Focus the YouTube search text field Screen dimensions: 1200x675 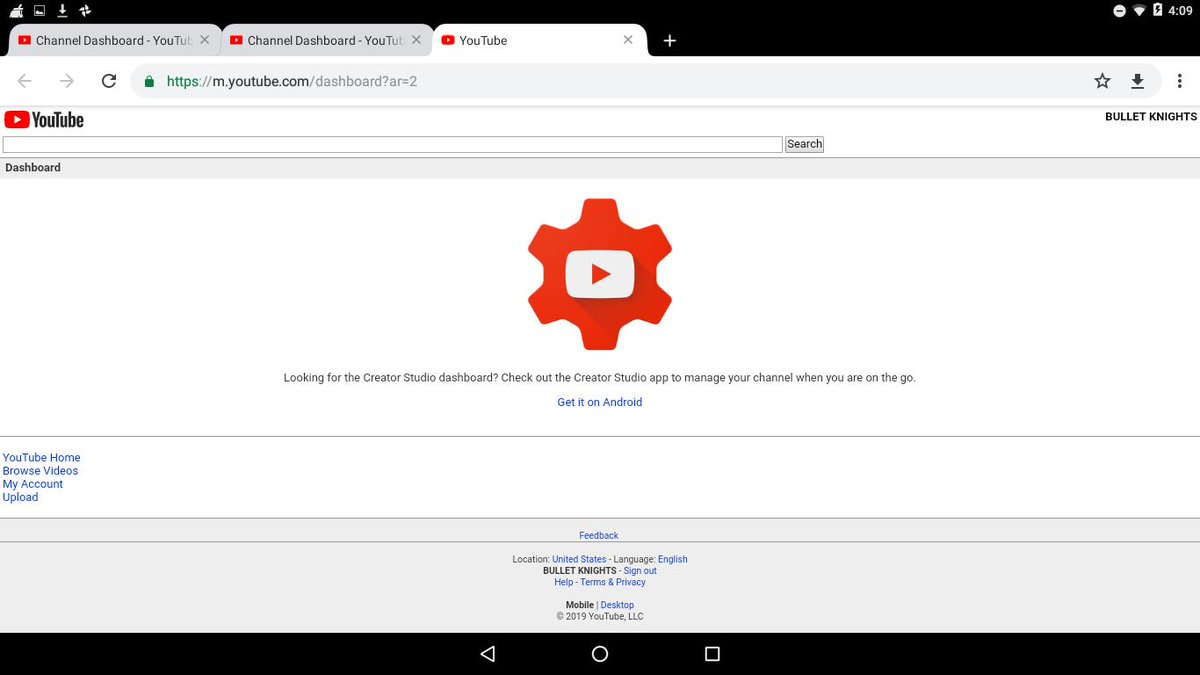(x=392, y=144)
